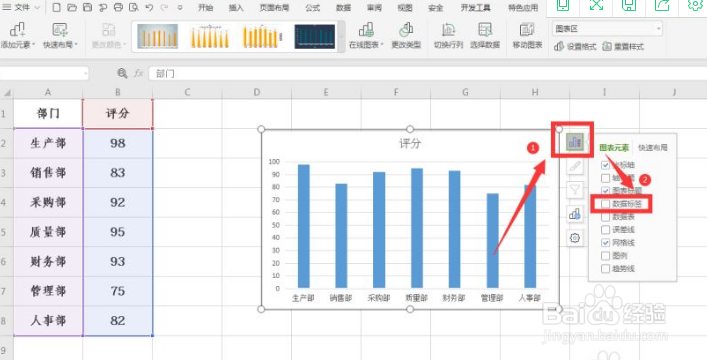Check the 数据标签 checkbox
This screenshot has height=360, width=707.
pyautogui.click(x=606, y=204)
